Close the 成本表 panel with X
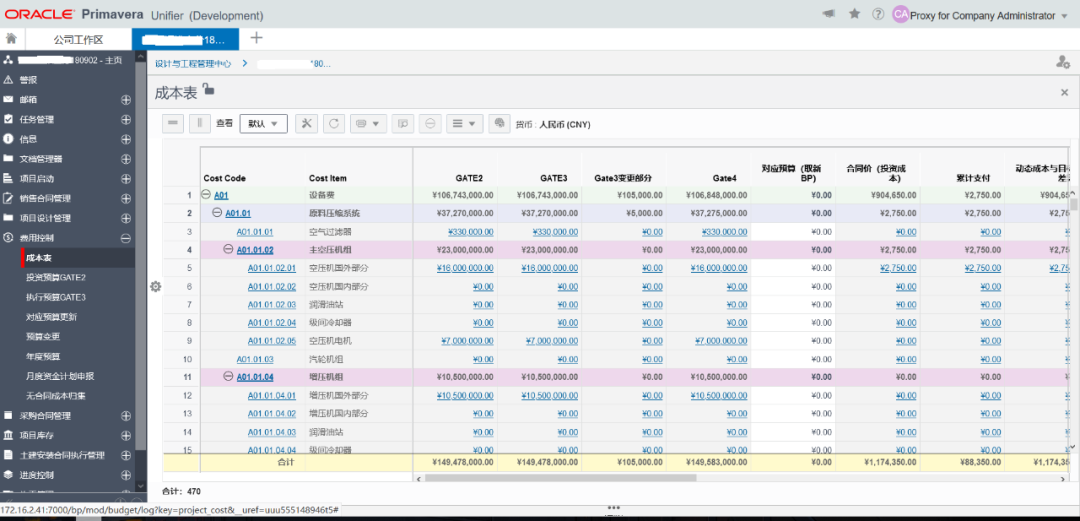 pyautogui.click(x=1064, y=92)
